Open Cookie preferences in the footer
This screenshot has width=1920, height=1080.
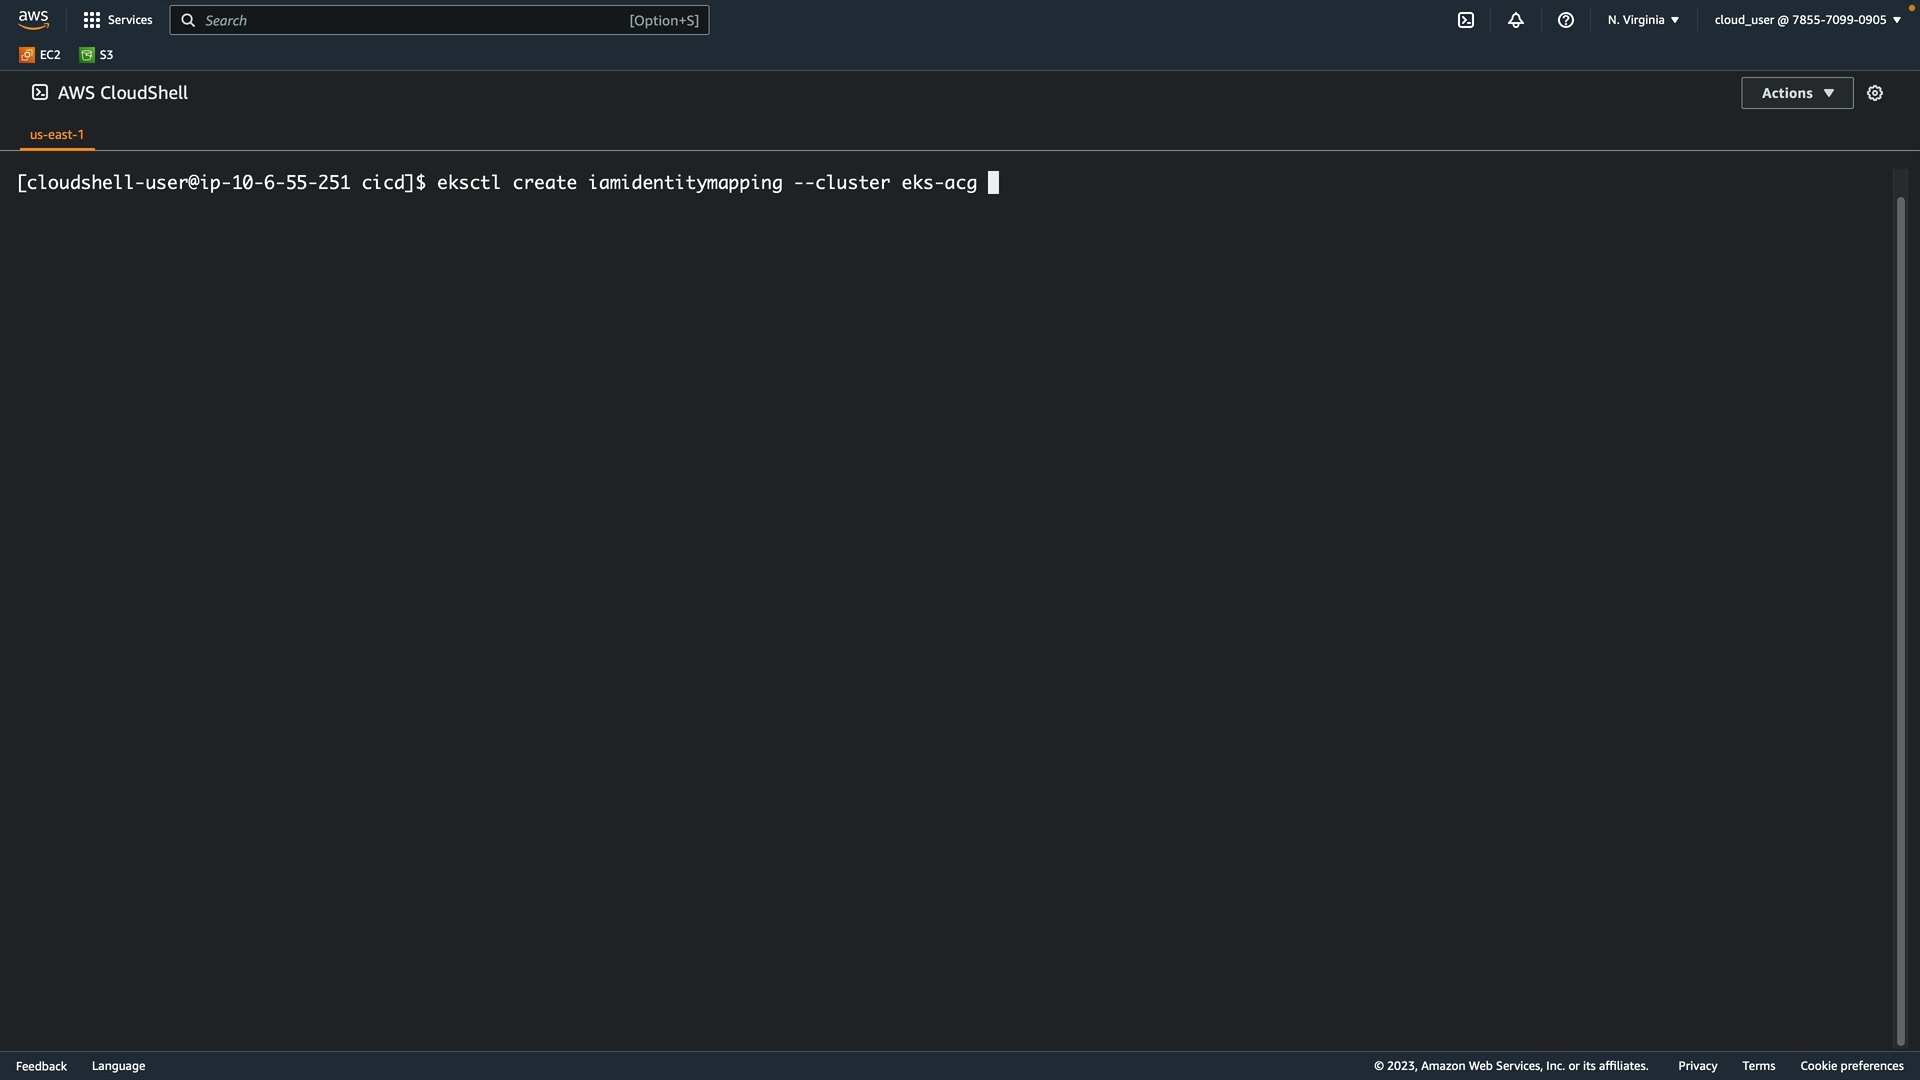coord(1851,1066)
